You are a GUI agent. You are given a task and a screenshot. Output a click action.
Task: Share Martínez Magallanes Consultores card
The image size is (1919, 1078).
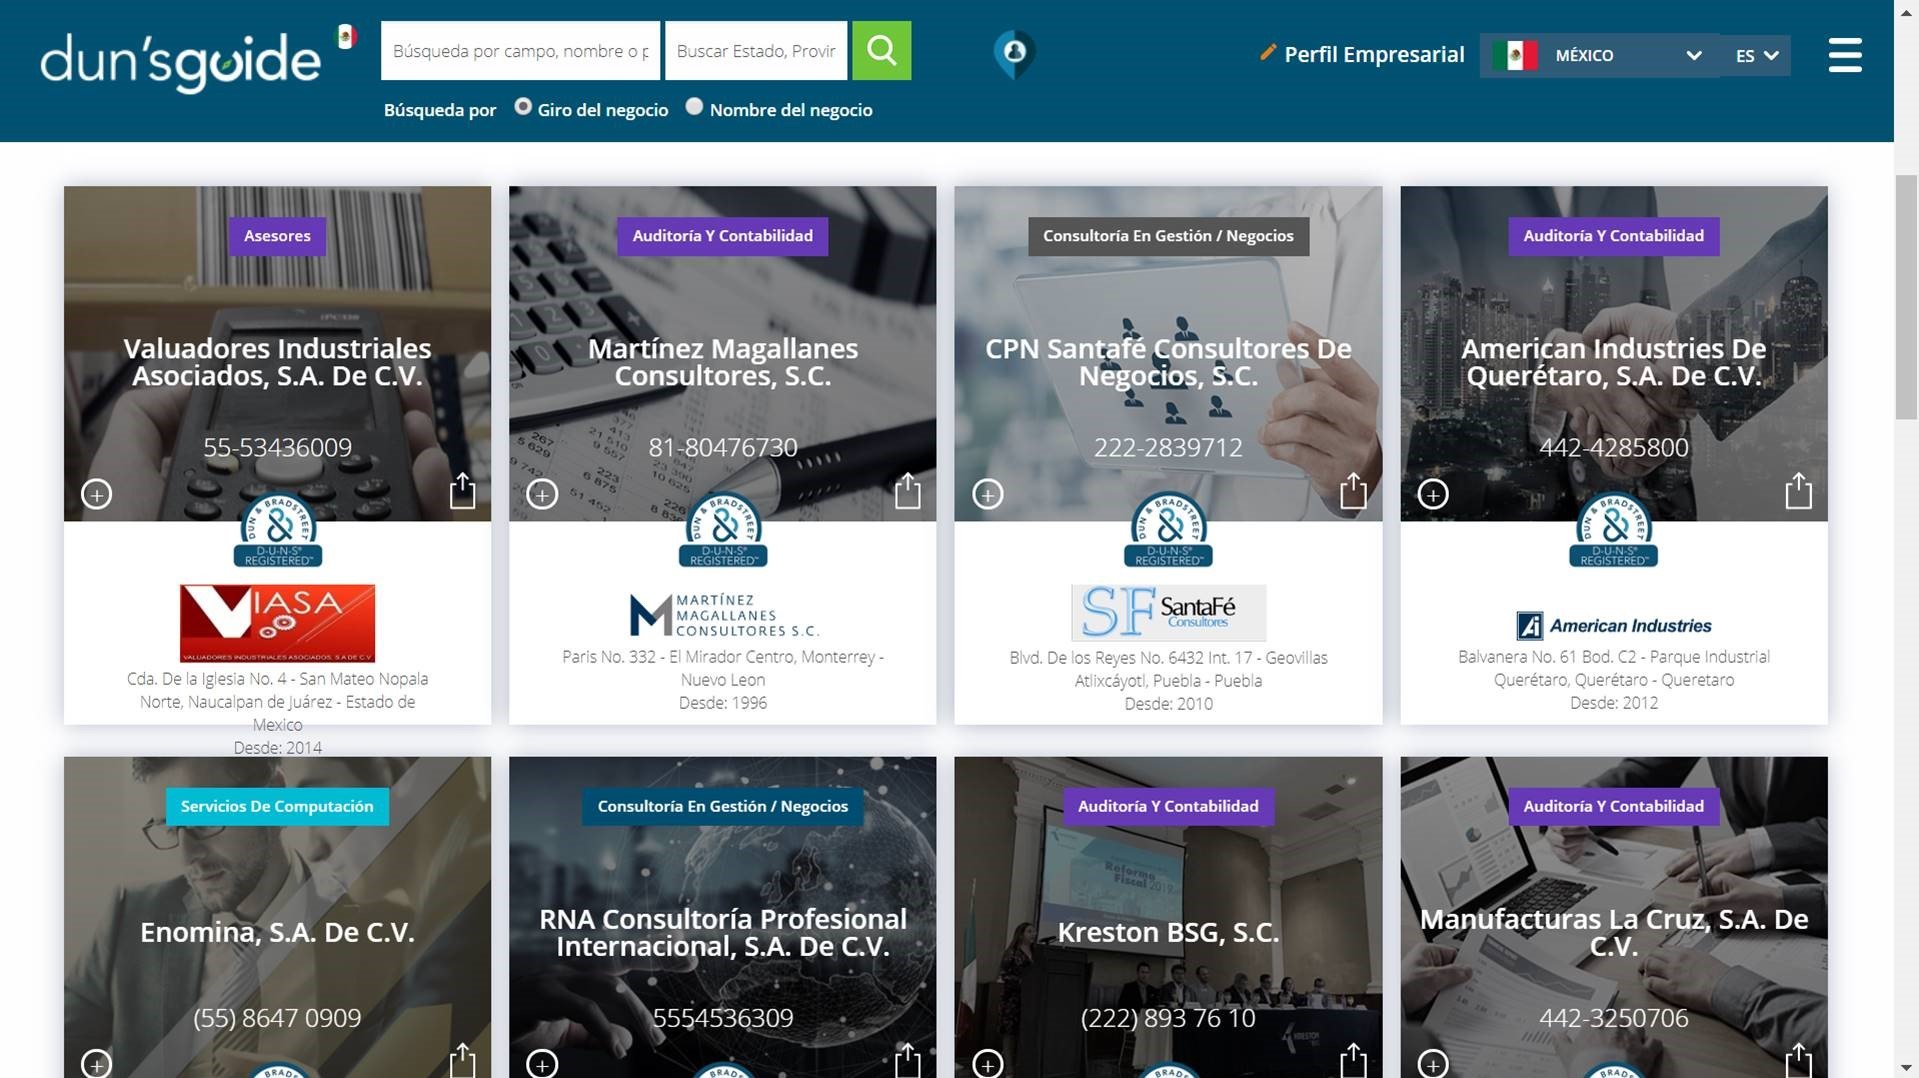coord(907,490)
